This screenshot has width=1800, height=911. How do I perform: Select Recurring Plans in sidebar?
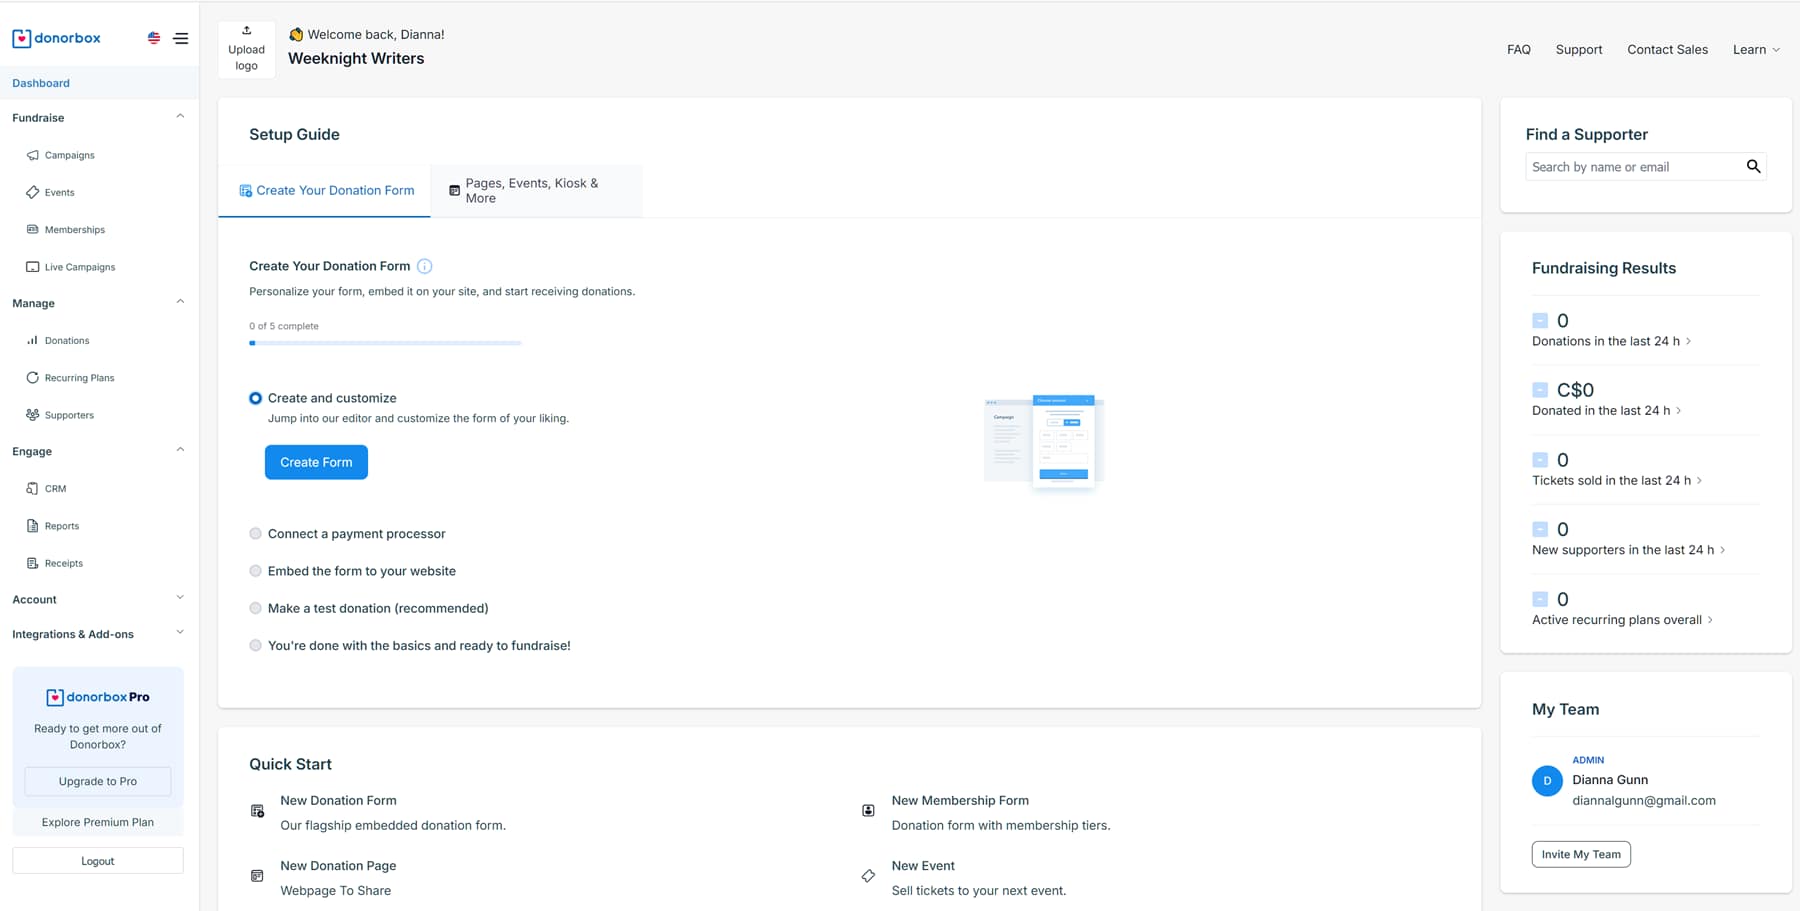tap(79, 377)
